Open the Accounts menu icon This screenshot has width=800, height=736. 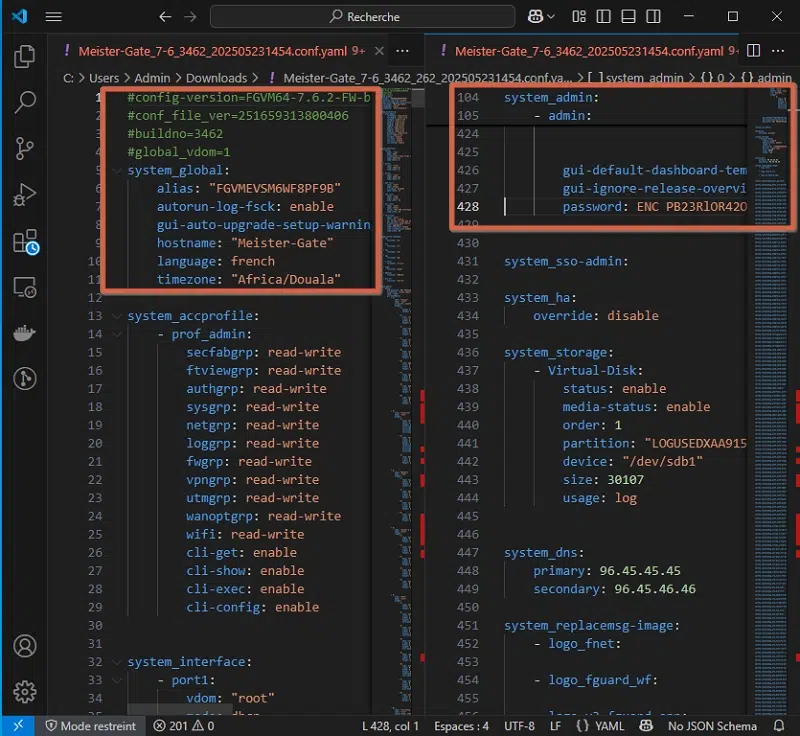[25, 646]
